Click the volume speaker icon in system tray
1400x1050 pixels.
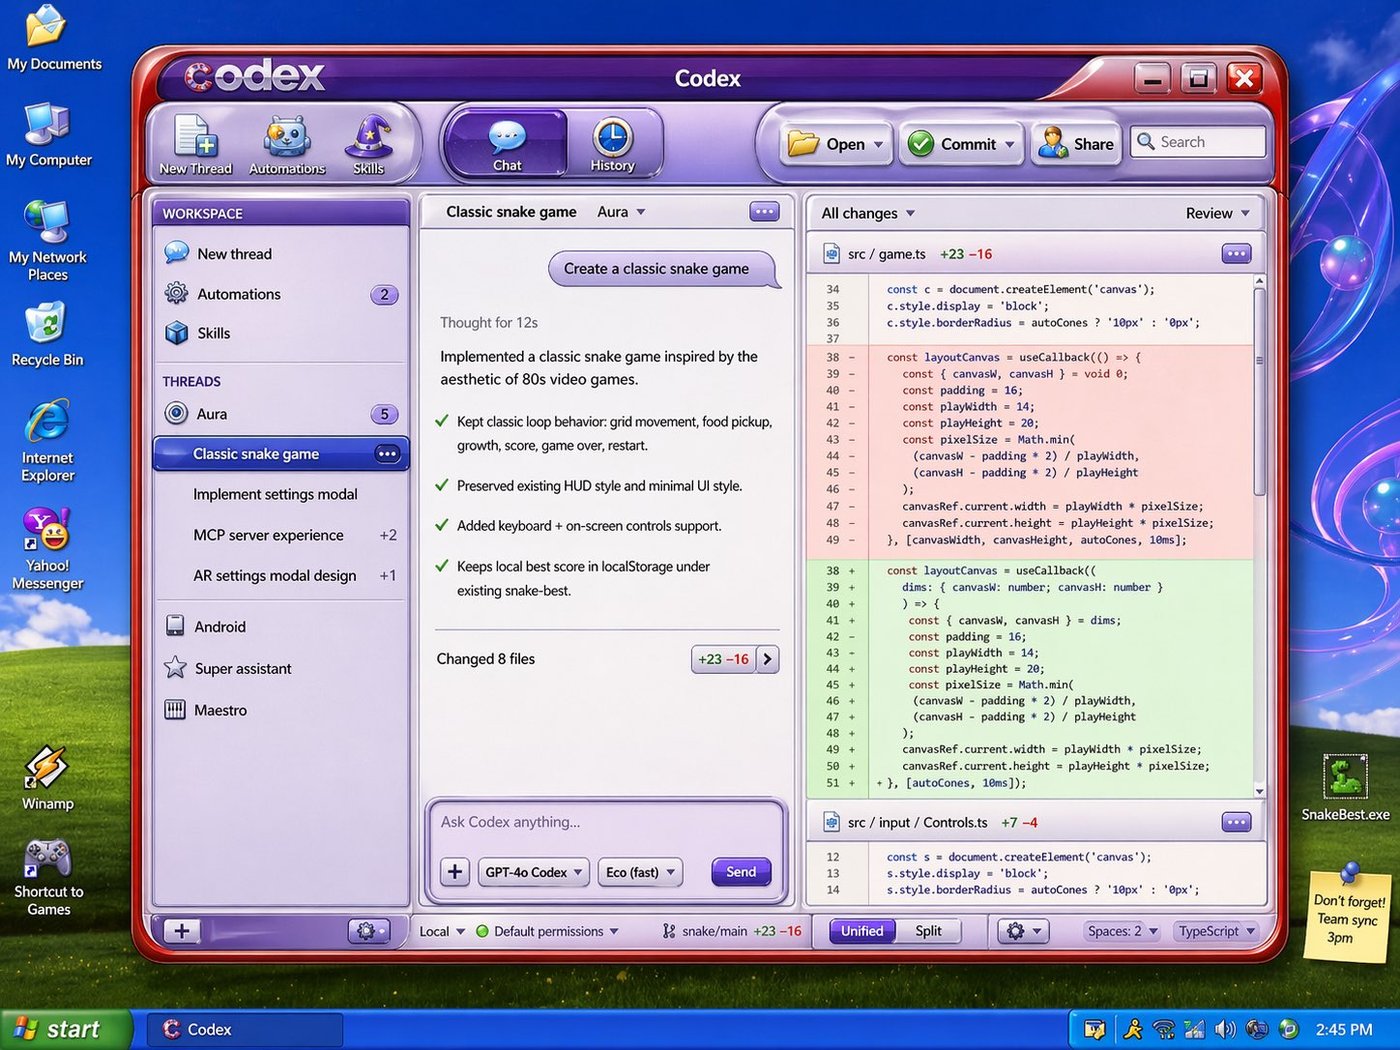point(1224,1029)
